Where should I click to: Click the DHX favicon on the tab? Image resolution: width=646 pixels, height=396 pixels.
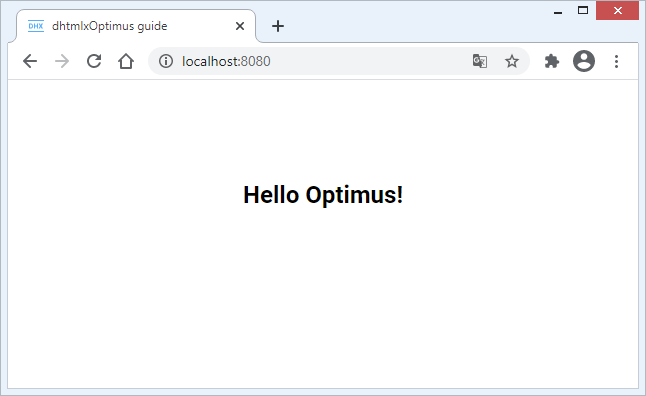point(36,26)
